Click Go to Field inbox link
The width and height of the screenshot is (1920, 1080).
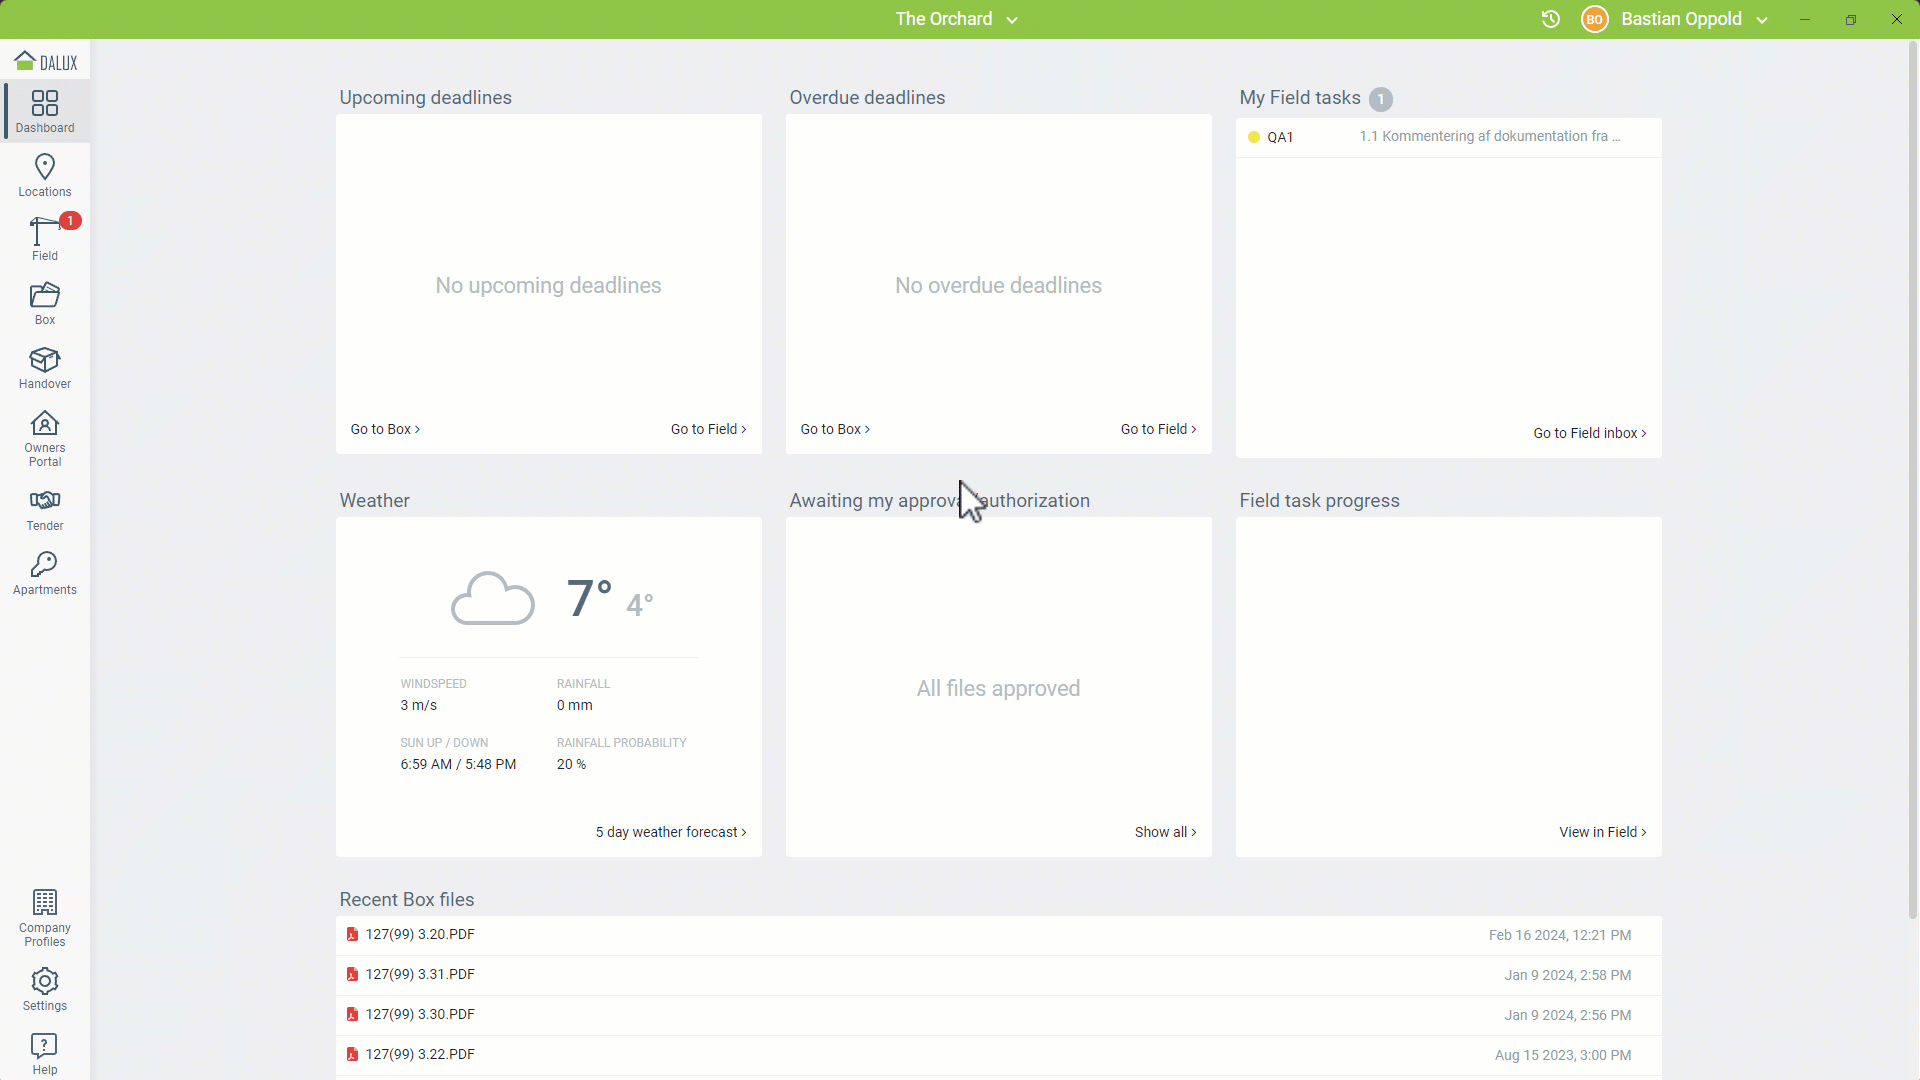pos(1589,433)
